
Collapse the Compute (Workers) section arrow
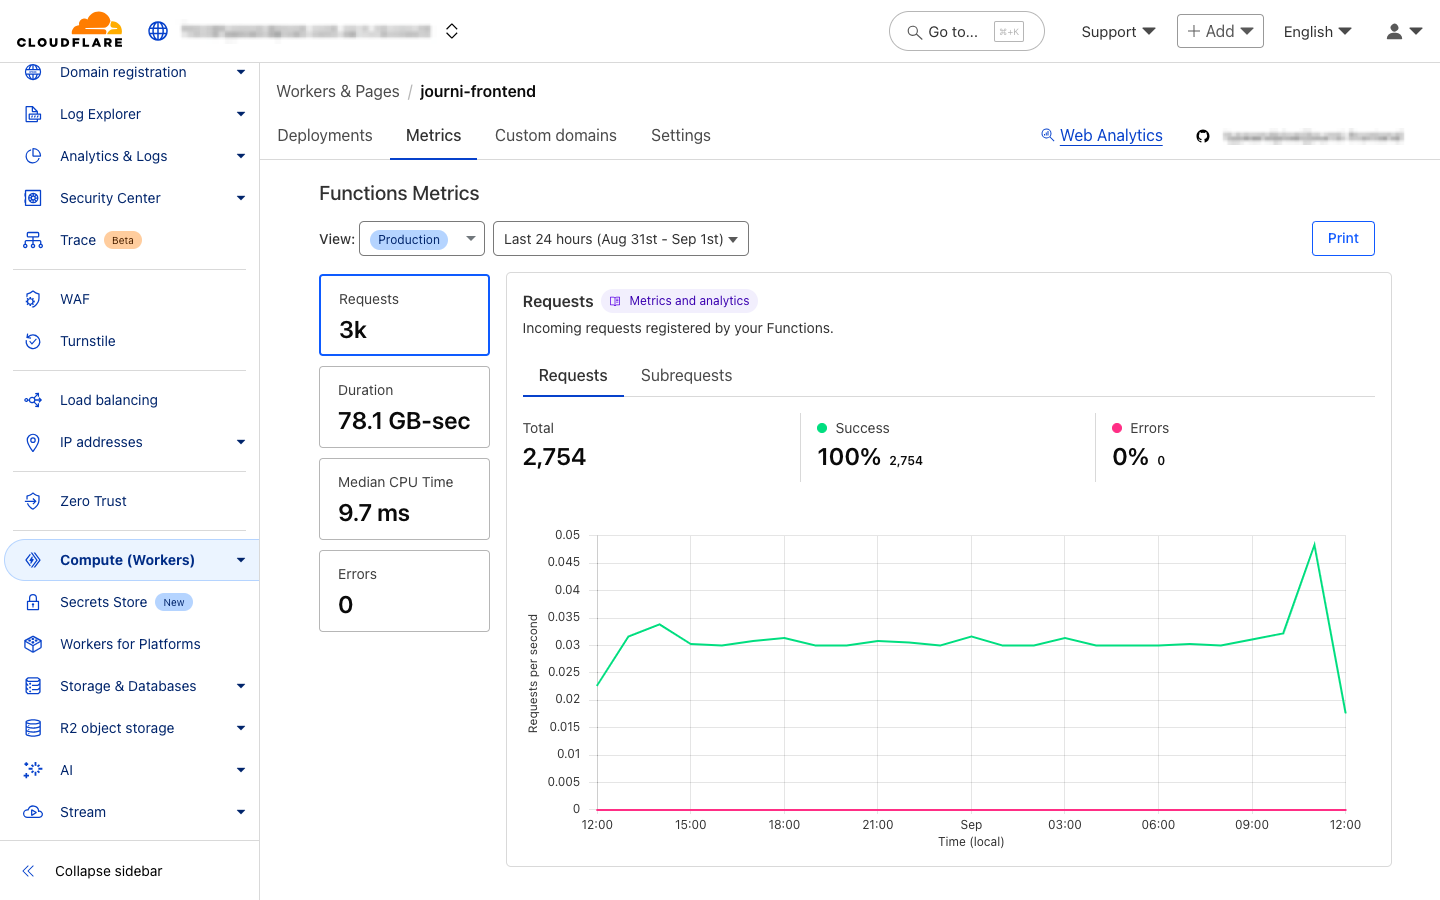tap(241, 560)
